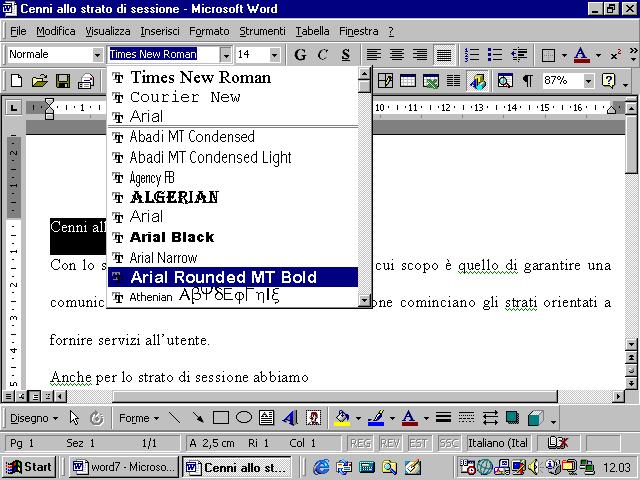Launch Internet Explorer from quick launch
The height and width of the screenshot is (480, 640).
coord(321,467)
